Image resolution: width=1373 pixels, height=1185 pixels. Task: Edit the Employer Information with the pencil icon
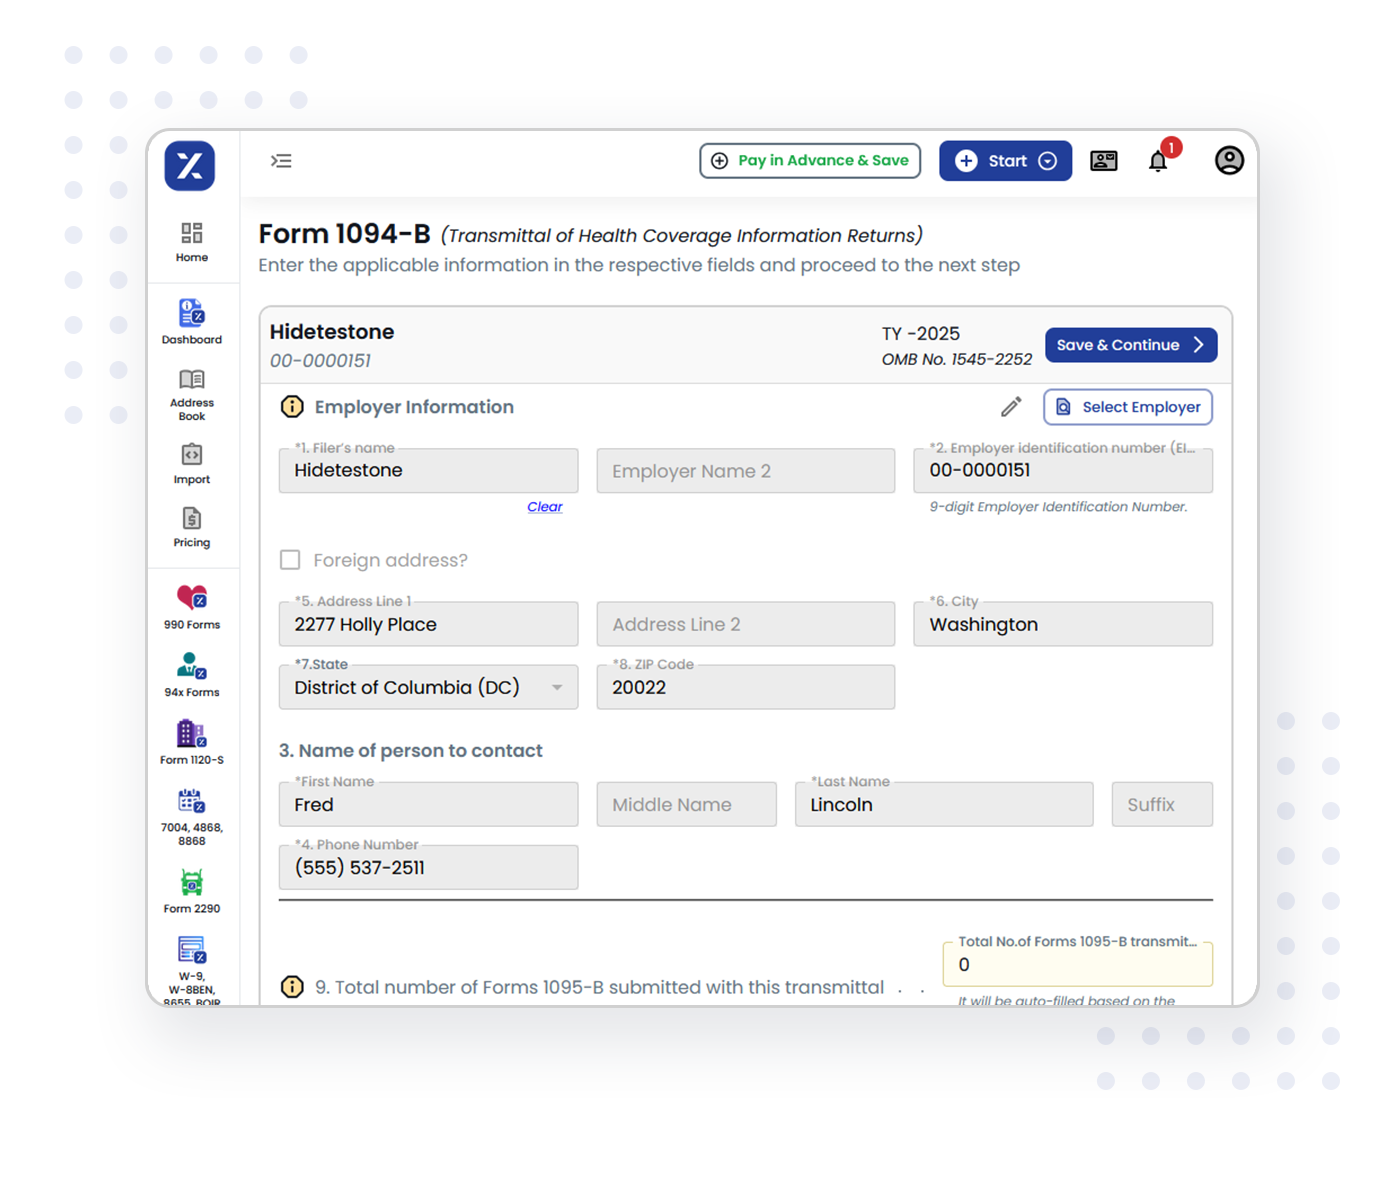[1011, 406]
